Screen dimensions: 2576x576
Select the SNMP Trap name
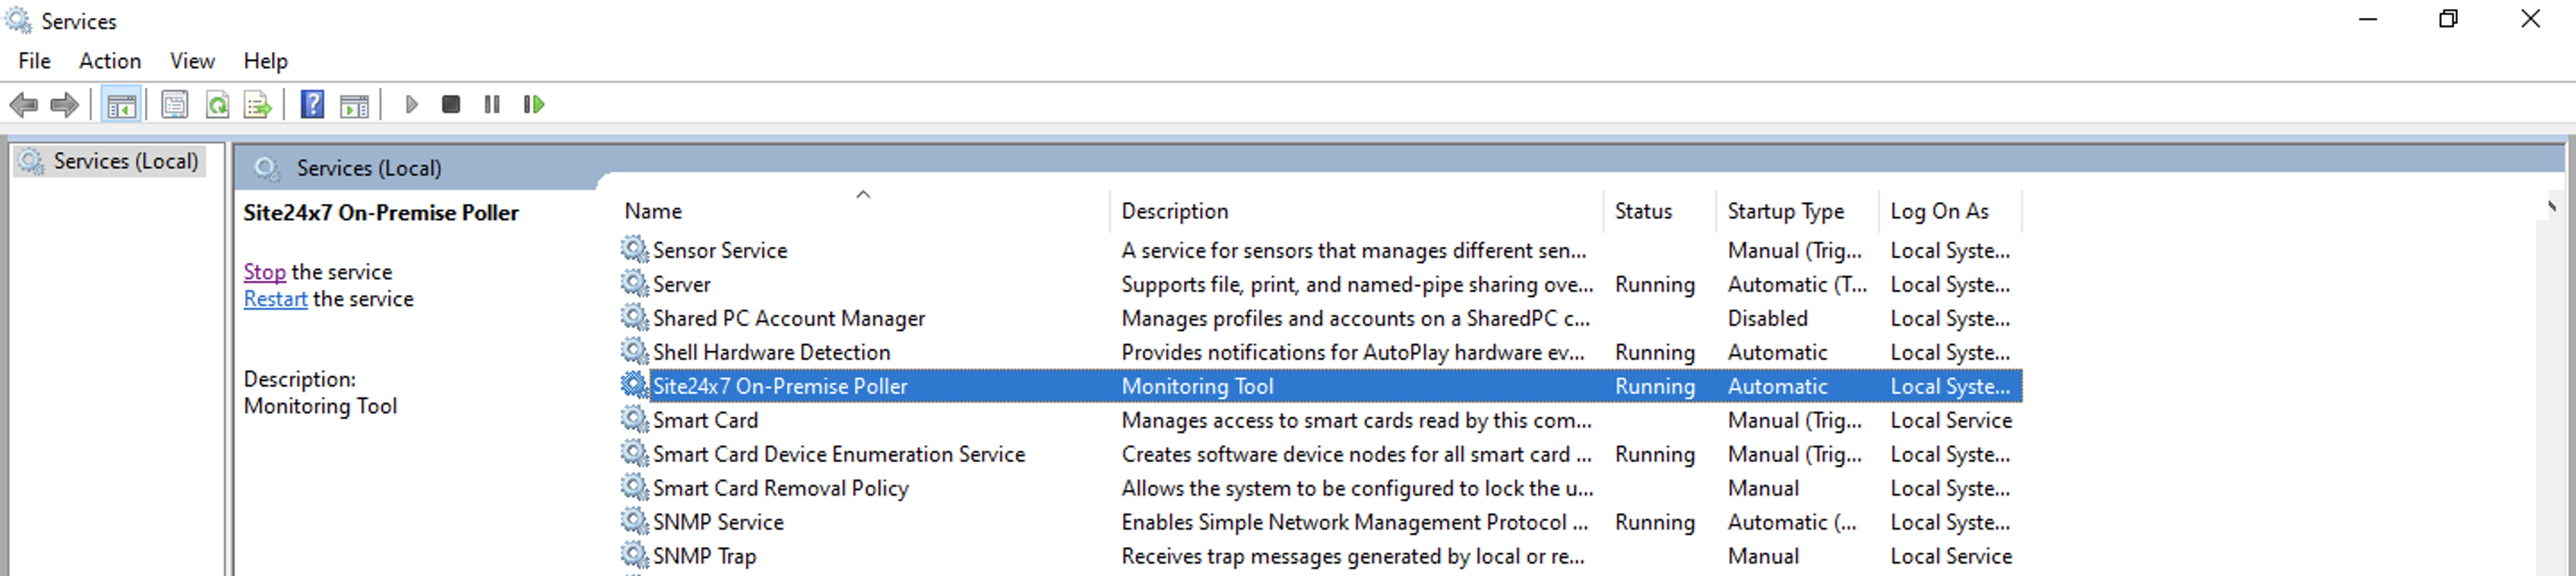point(704,556)
